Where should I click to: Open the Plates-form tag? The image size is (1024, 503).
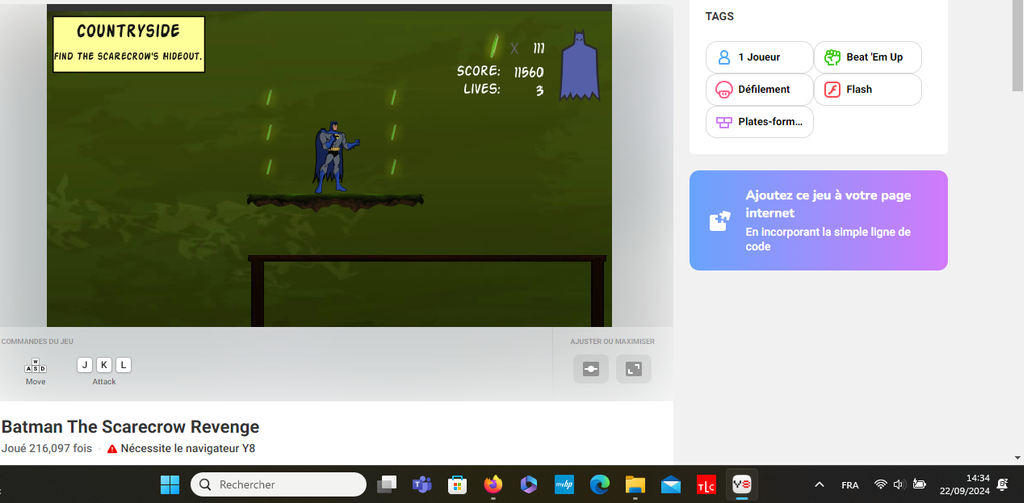[x=760, y=122]
